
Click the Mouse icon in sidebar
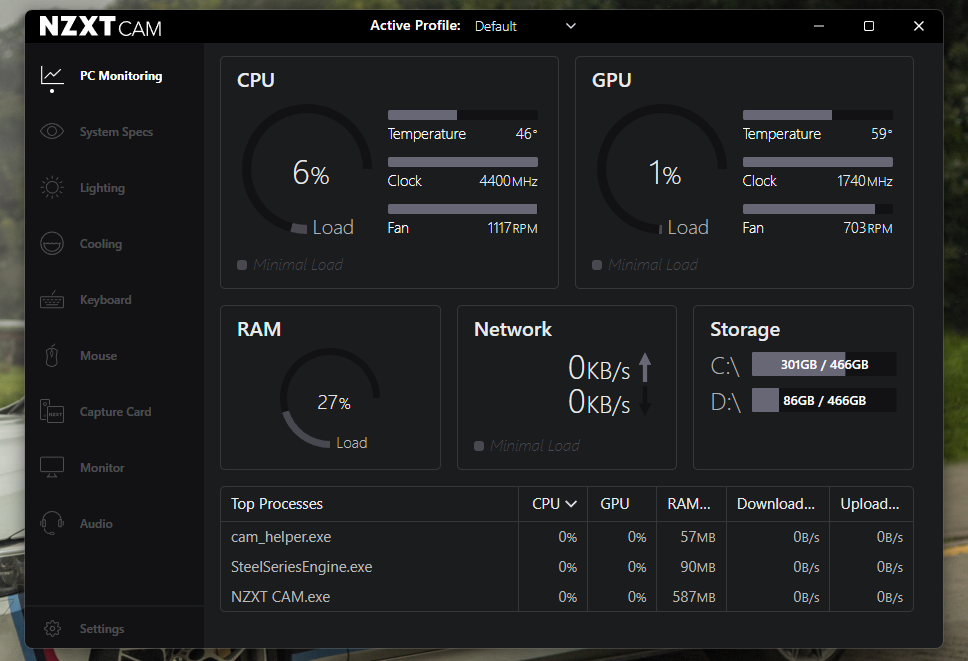[52, 355]
